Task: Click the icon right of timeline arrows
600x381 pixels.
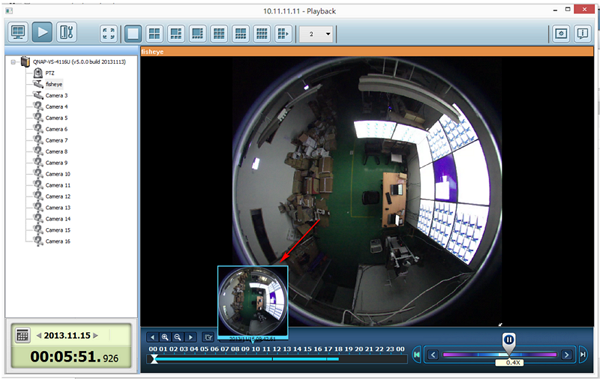Action: coord(208,337)
